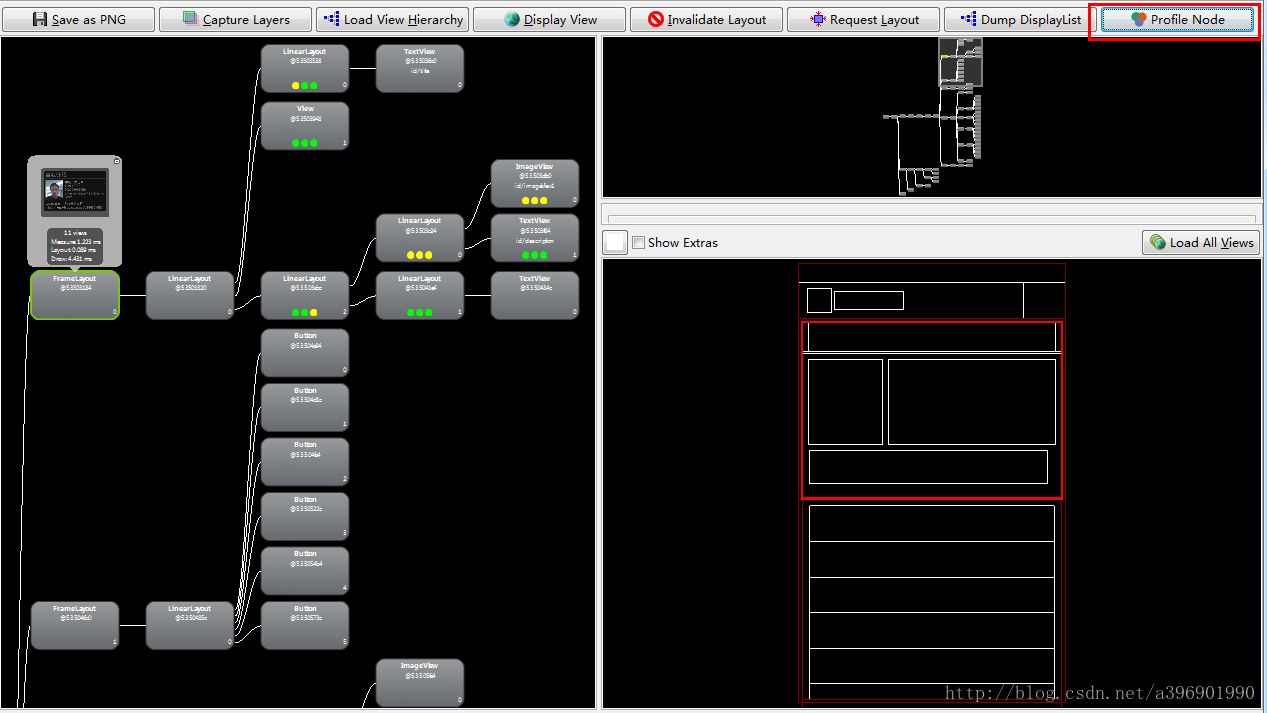Select LinearLayout node with three yellow dots

pyautogui.click(x=420, y=238)
